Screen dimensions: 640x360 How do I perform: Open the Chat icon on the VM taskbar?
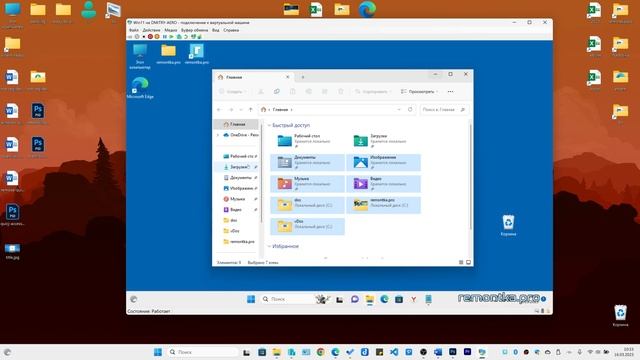point(354,299)
